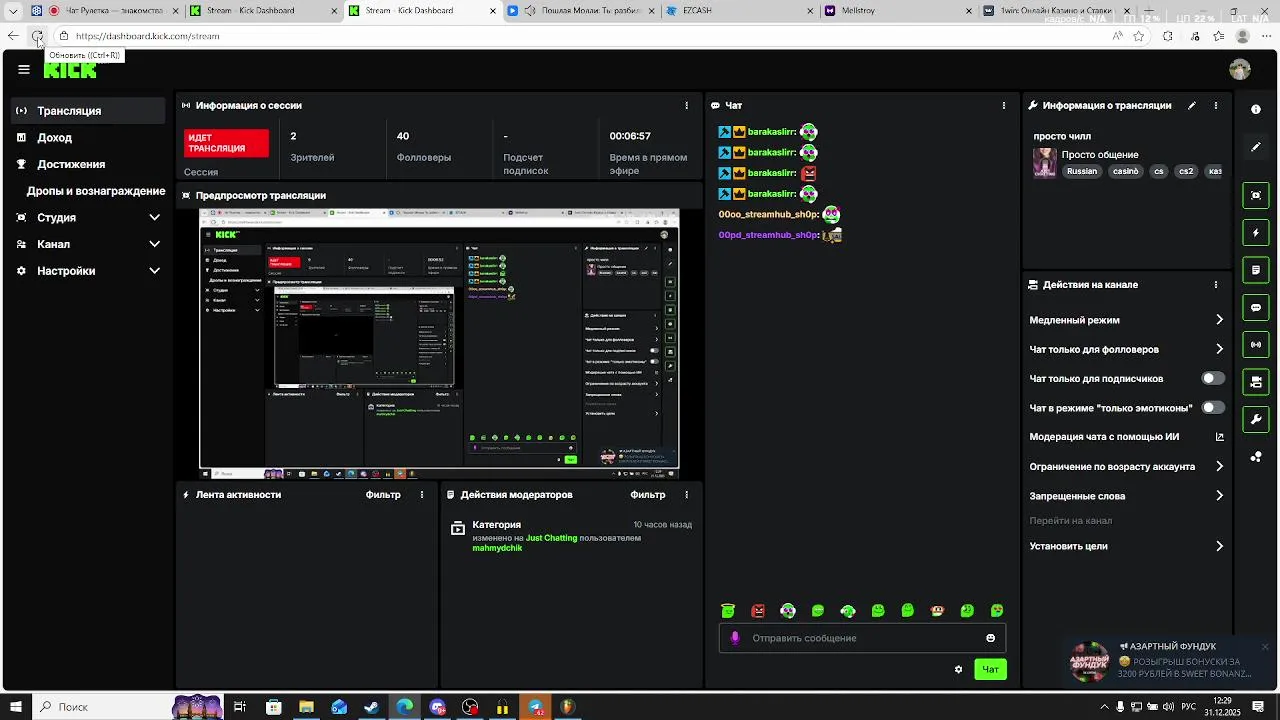The height and width of the screenshot is (720, 1280).
Task: Insert the last emote in quick row
Action: (997, 611)
